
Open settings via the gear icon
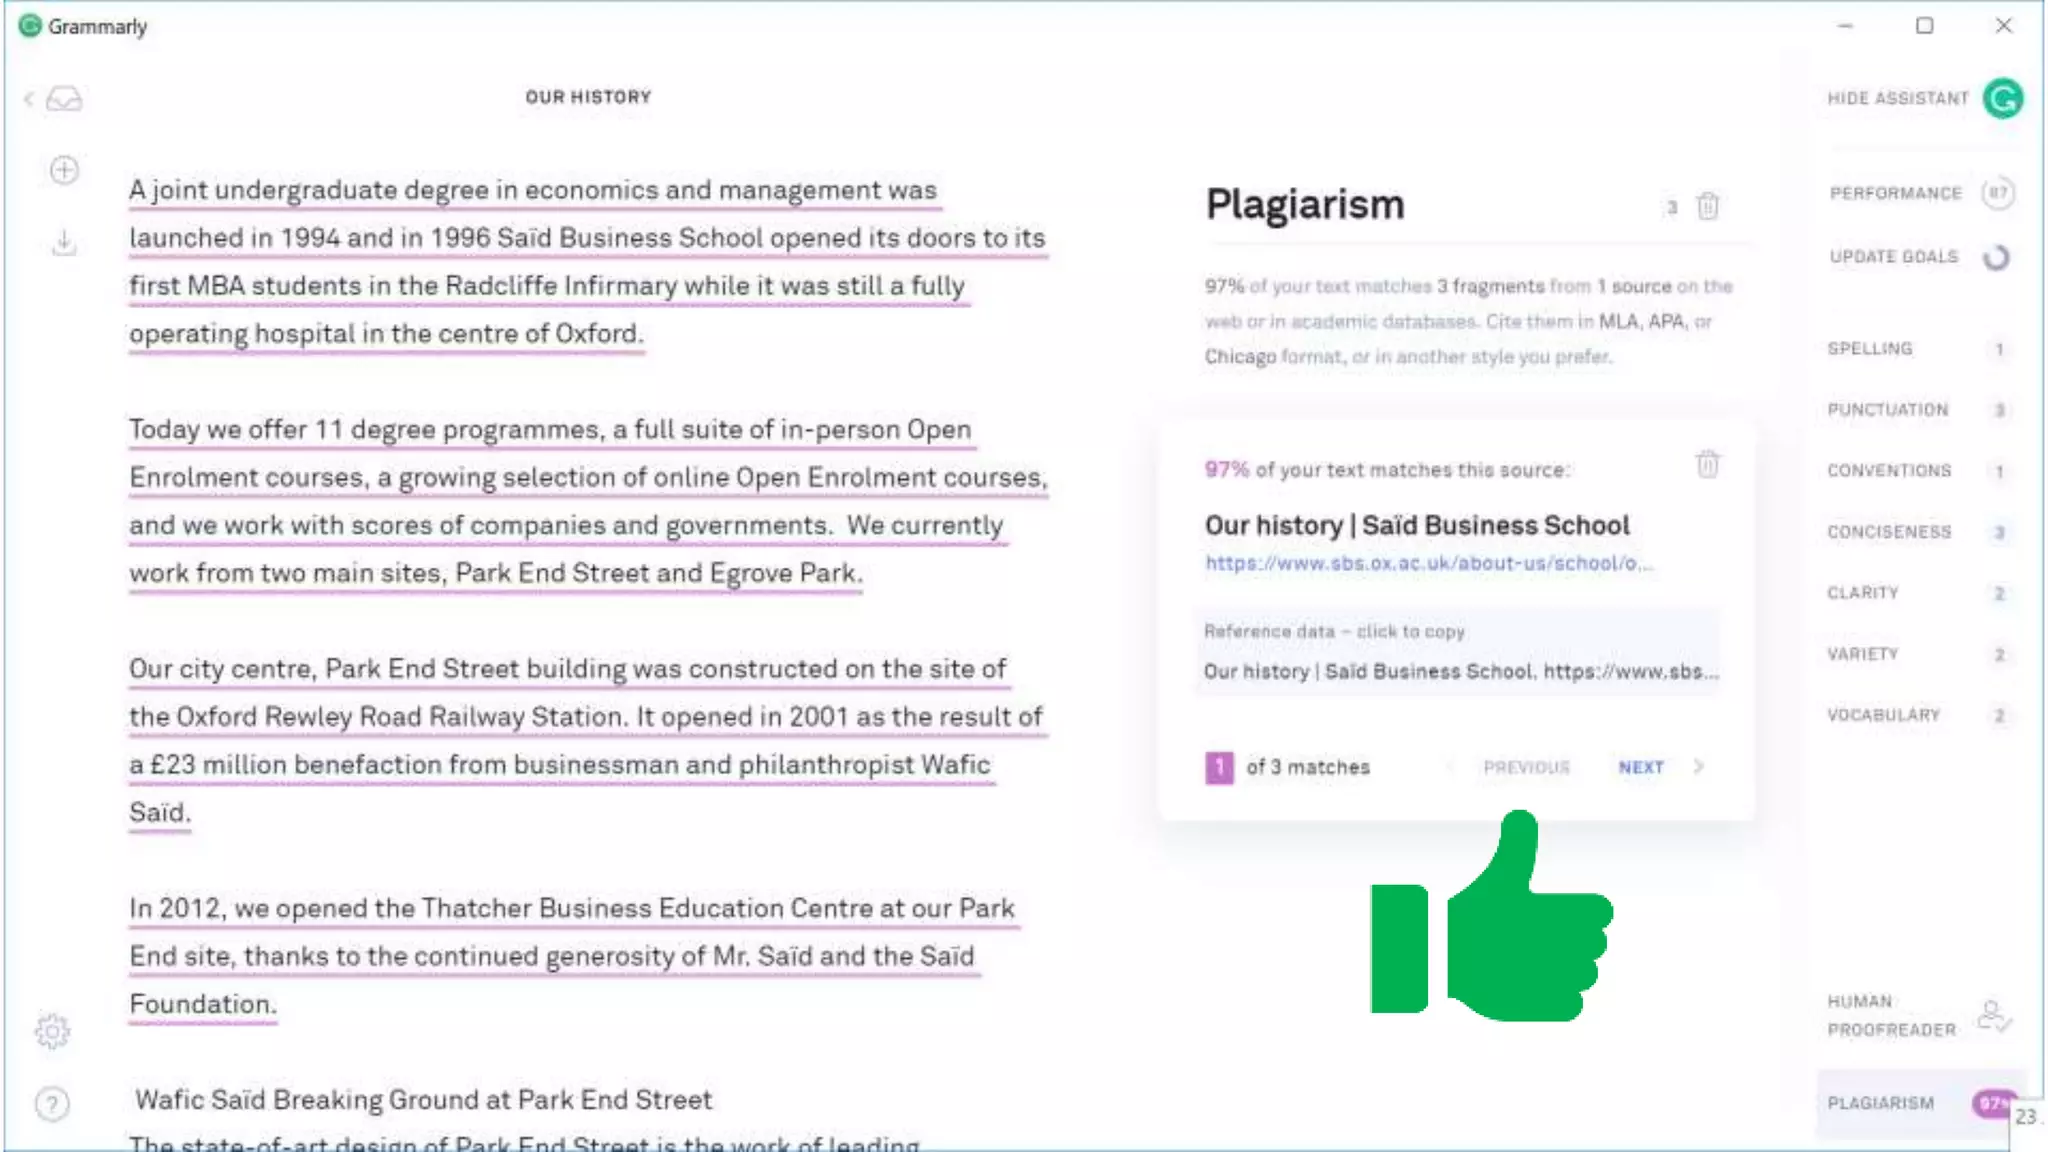[x=52, y=1031]
